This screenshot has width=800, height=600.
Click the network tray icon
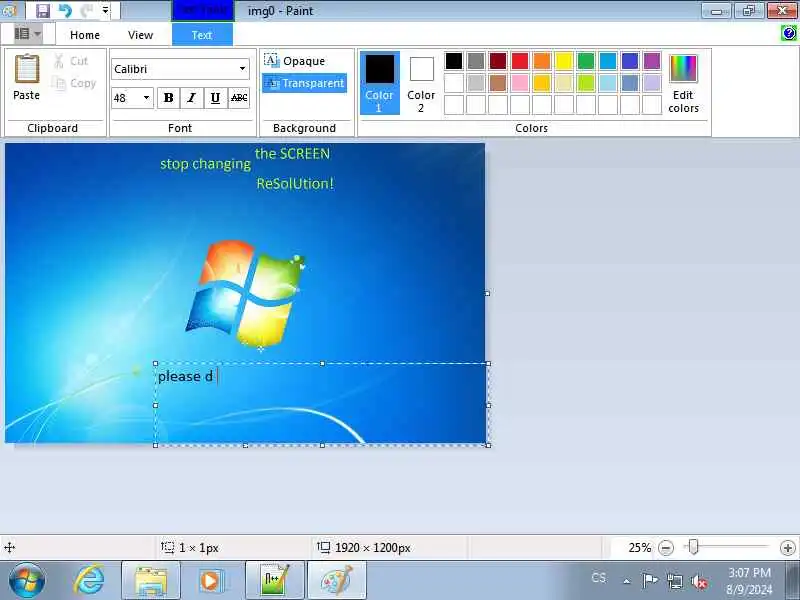[x=675, y=581]
